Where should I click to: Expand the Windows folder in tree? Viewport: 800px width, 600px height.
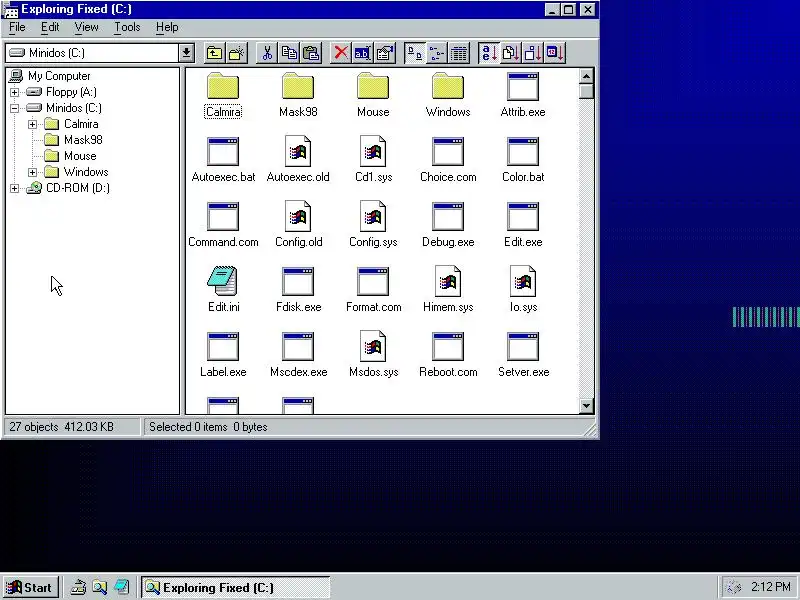[x=33, y=172]
